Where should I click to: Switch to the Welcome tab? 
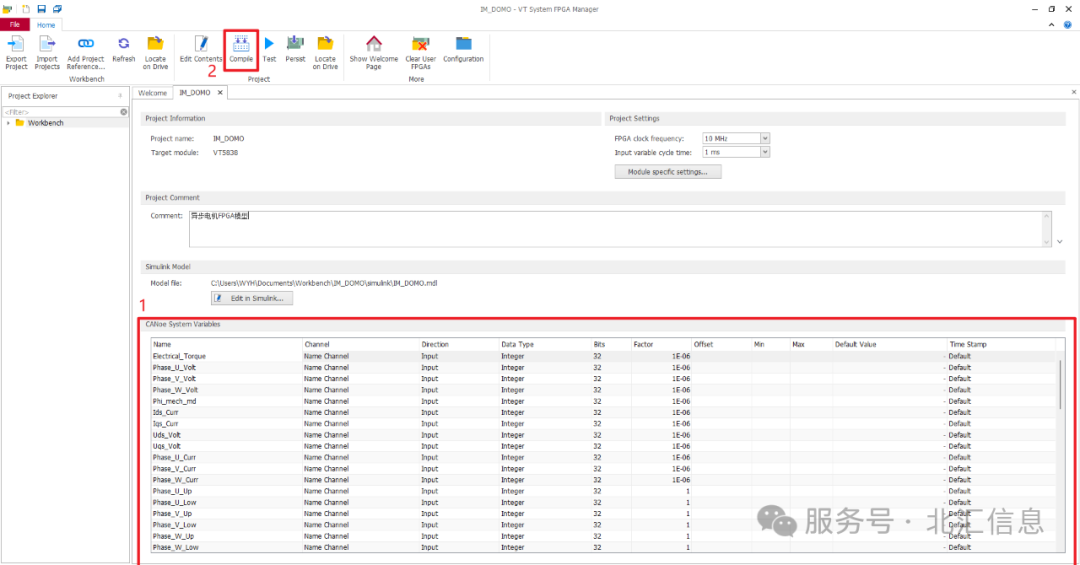point(152,93)
